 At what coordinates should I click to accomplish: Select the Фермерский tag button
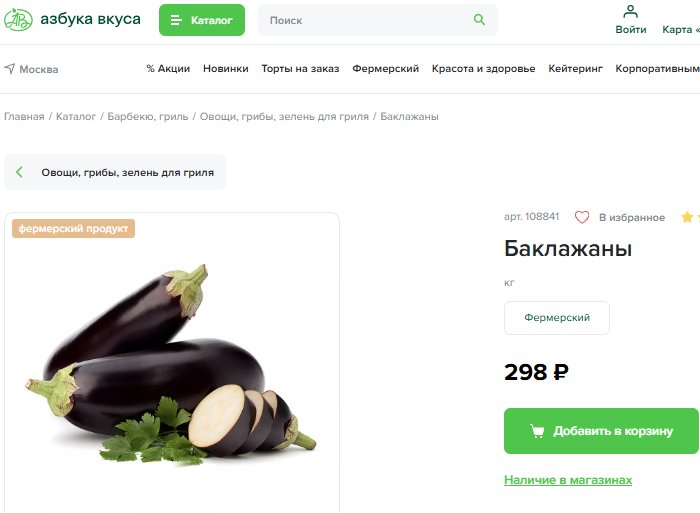pyautogui.click(x=557, y=318)
